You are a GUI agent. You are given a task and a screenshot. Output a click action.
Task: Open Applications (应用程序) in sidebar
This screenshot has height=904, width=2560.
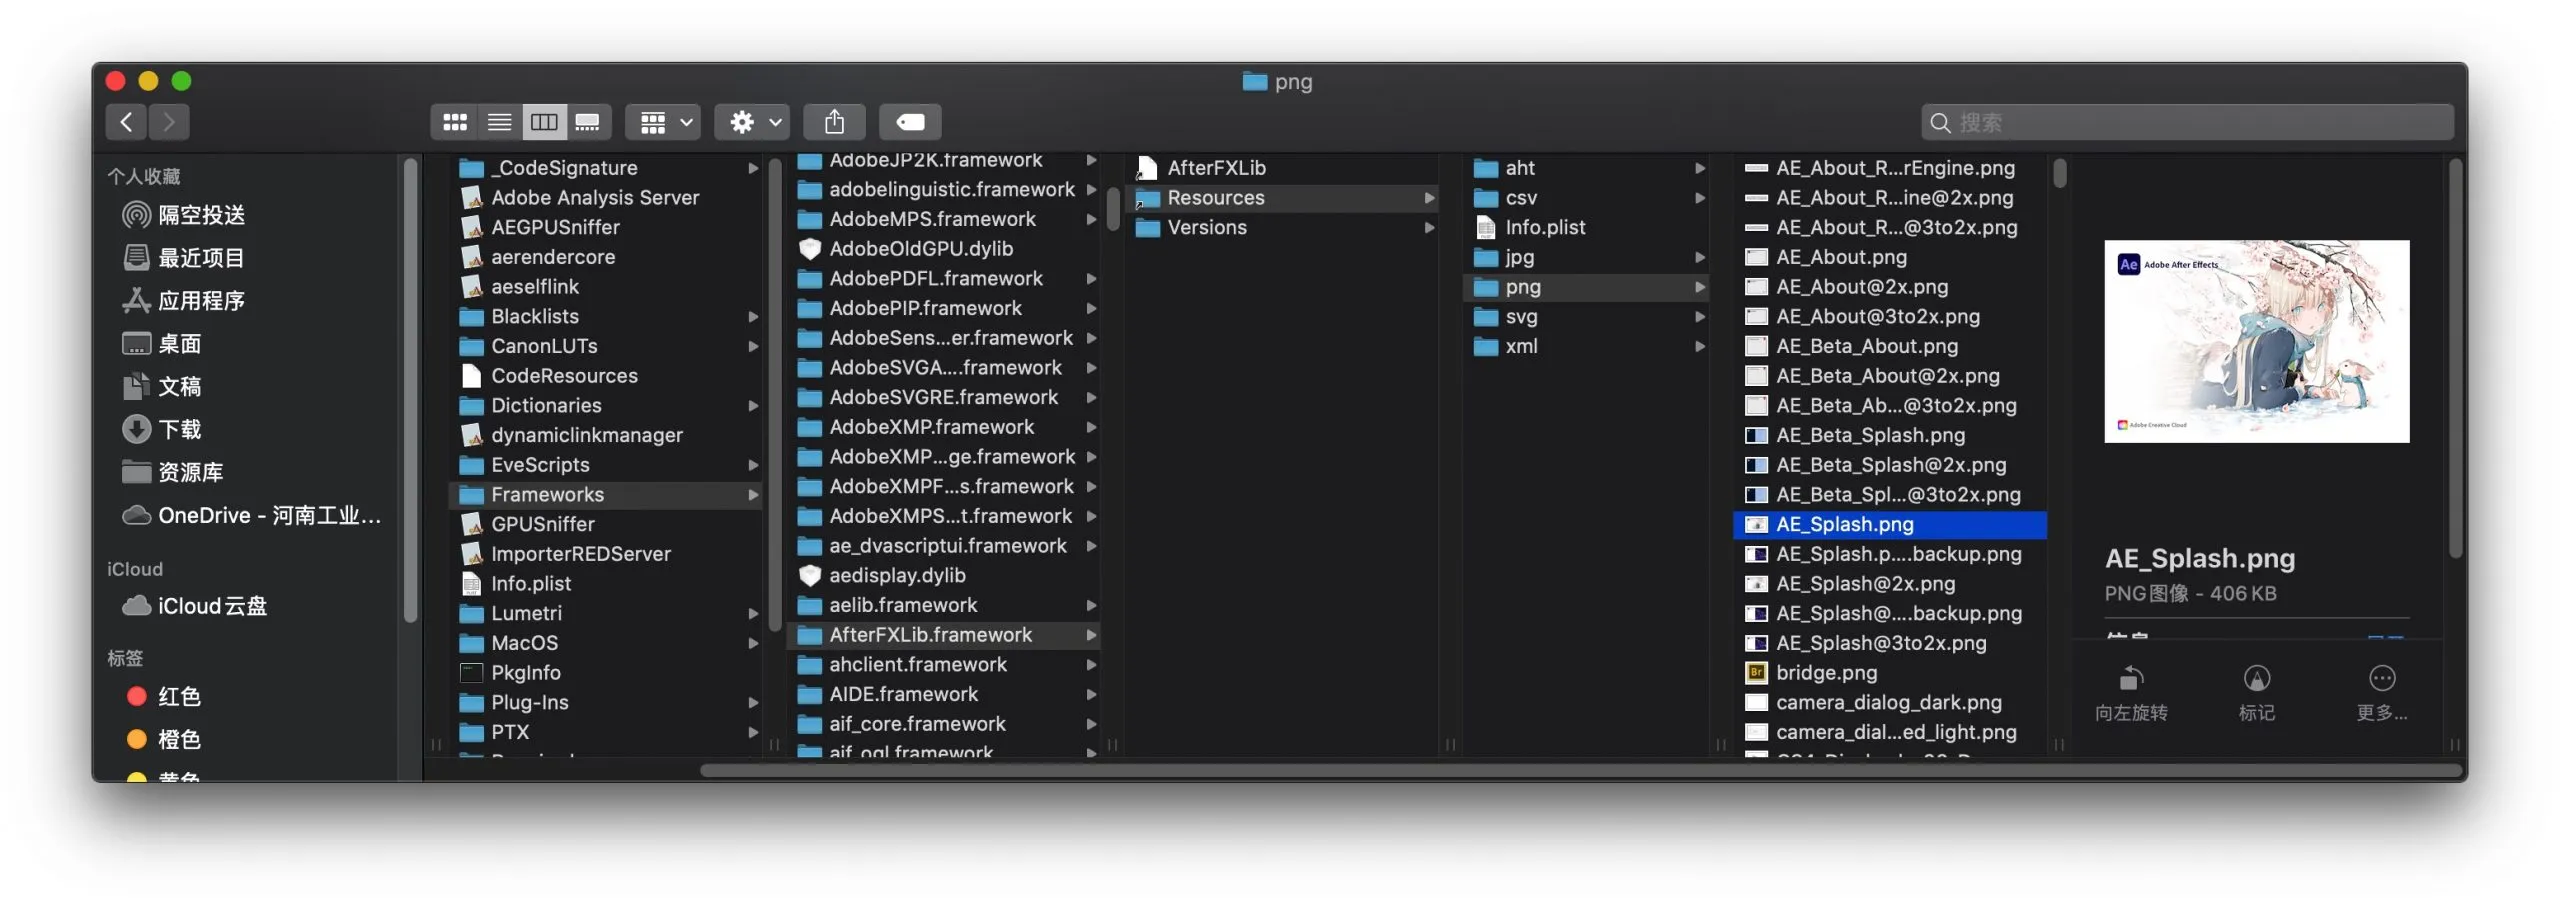pos(184,301)
